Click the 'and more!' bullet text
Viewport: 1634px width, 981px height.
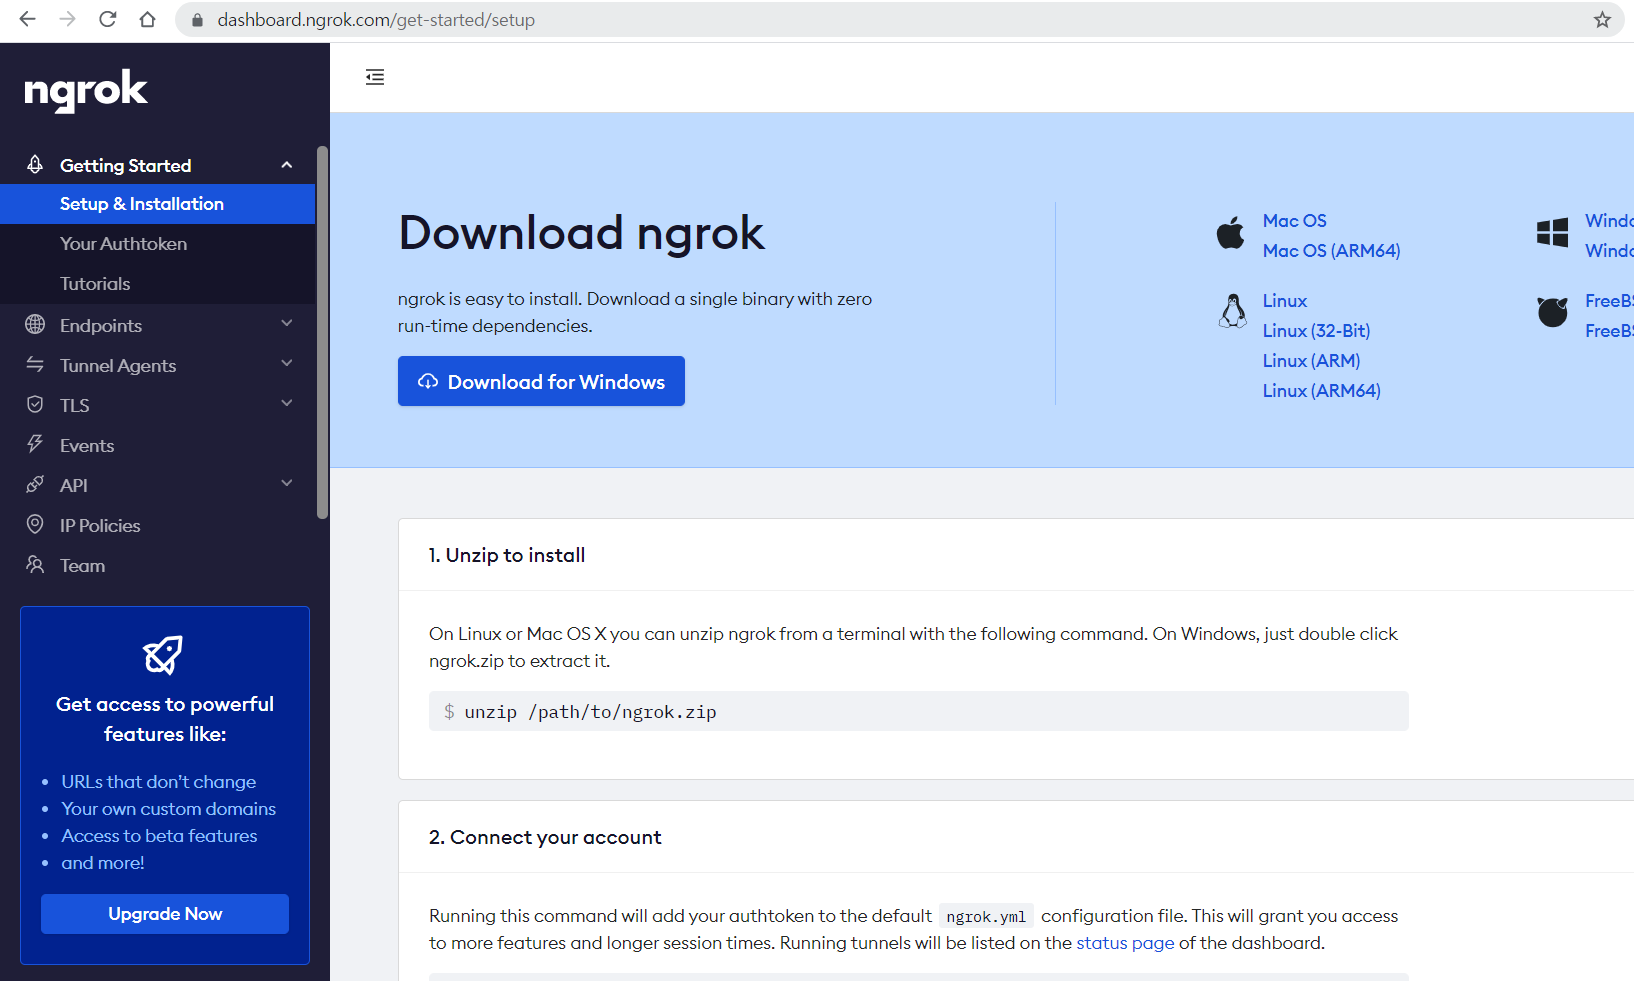[x=103, y=863]
